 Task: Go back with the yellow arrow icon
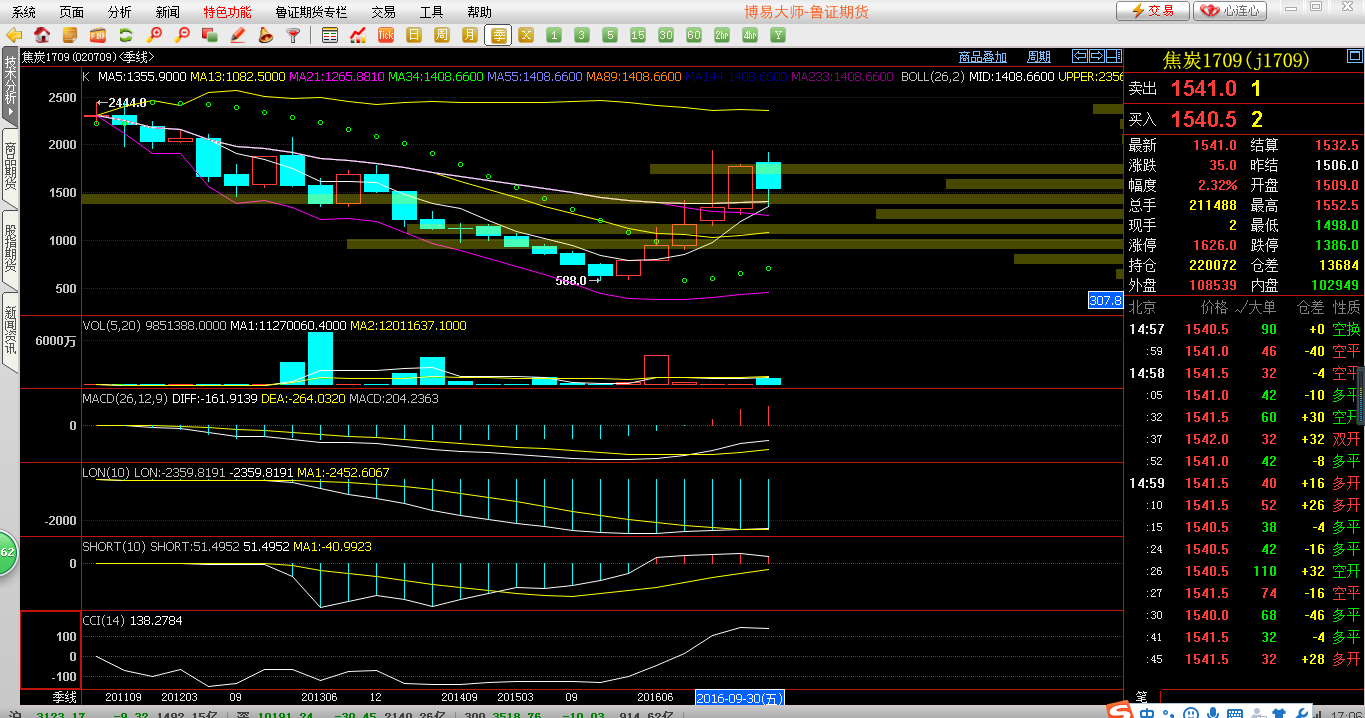click(13, 36)
